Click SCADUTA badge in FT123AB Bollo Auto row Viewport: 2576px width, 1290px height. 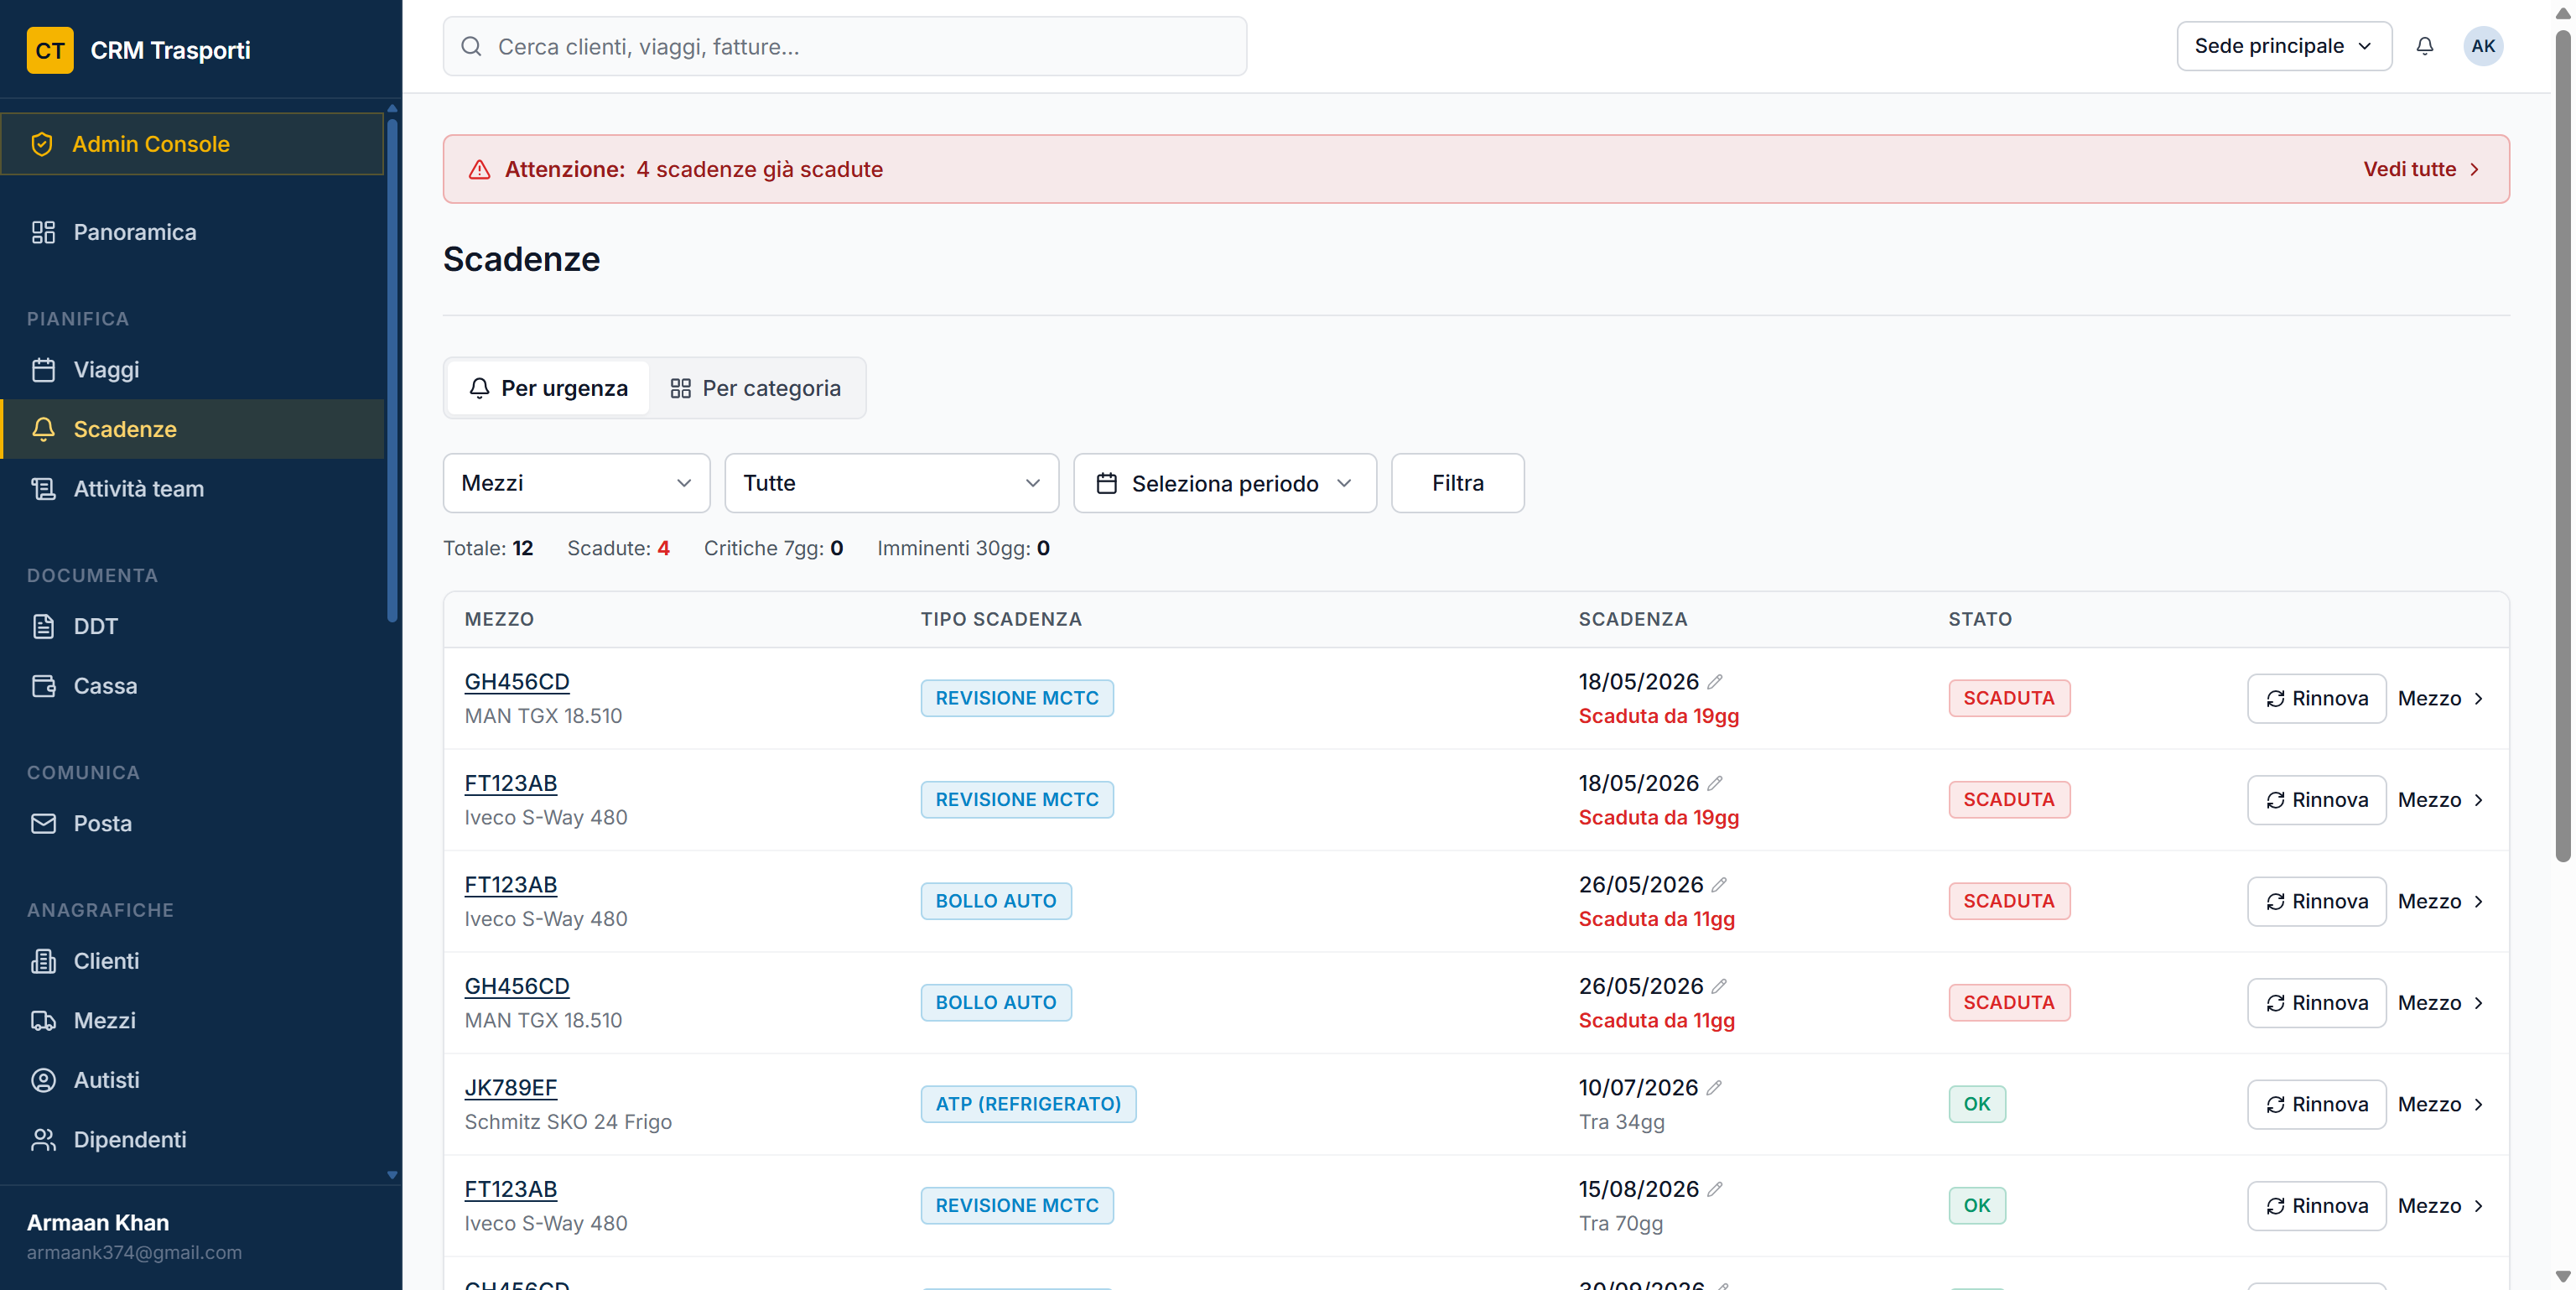[x=2008, y=901]
